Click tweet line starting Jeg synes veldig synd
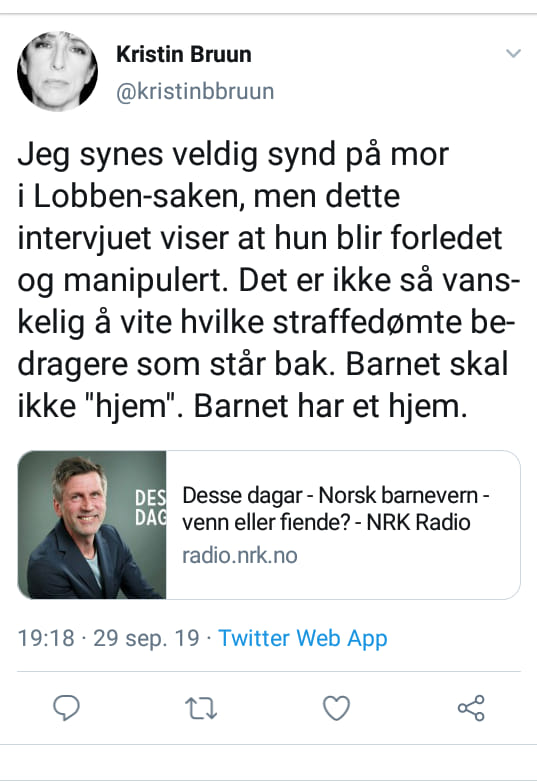Image resolution: width=537 pixels, height=782 pixels. [x=233, y=155]
